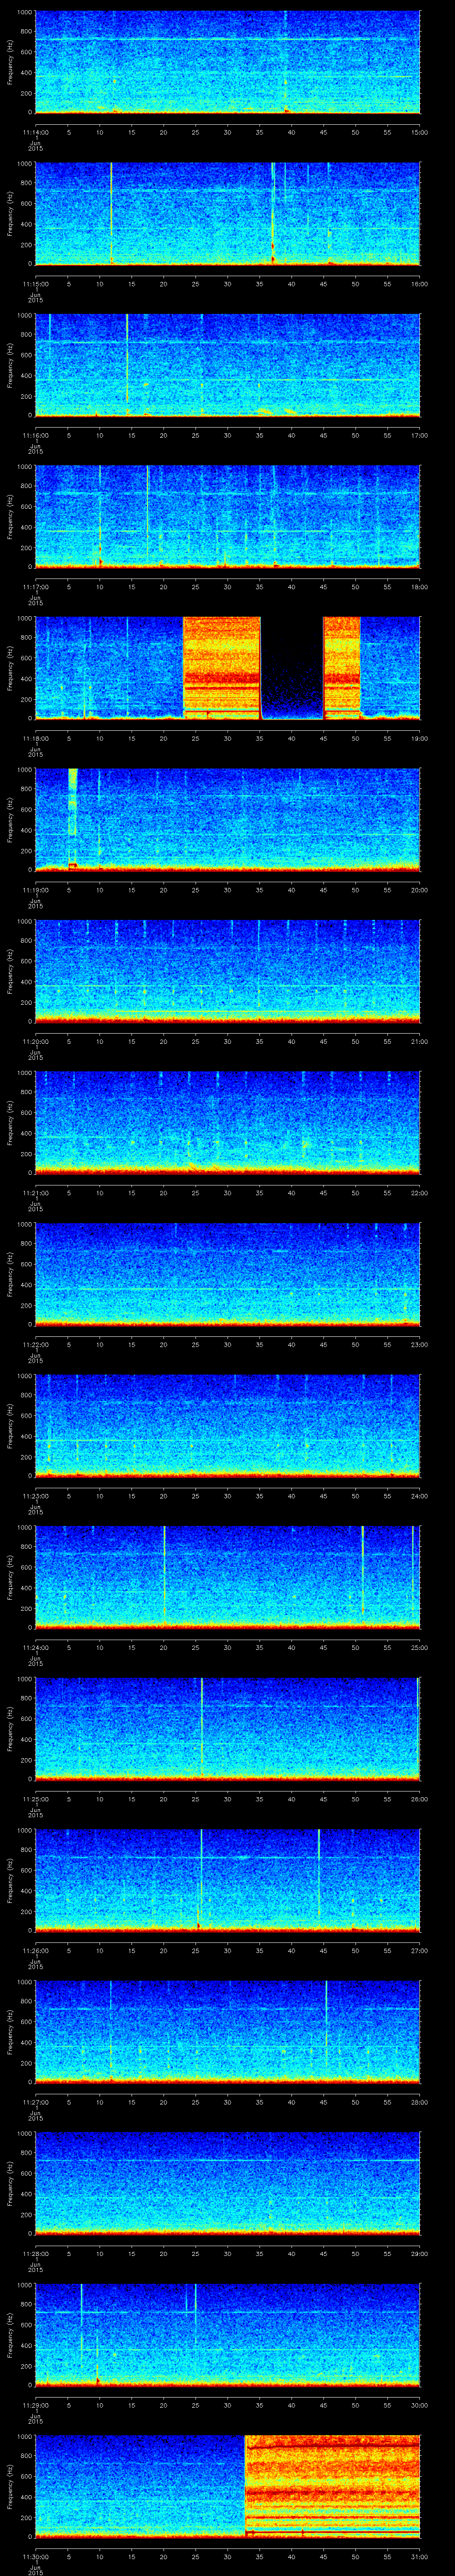Pick the spectrogram panel starting at 11:28:00
This screenshot has height=2576, width=455.
(x=227, y=2184)
